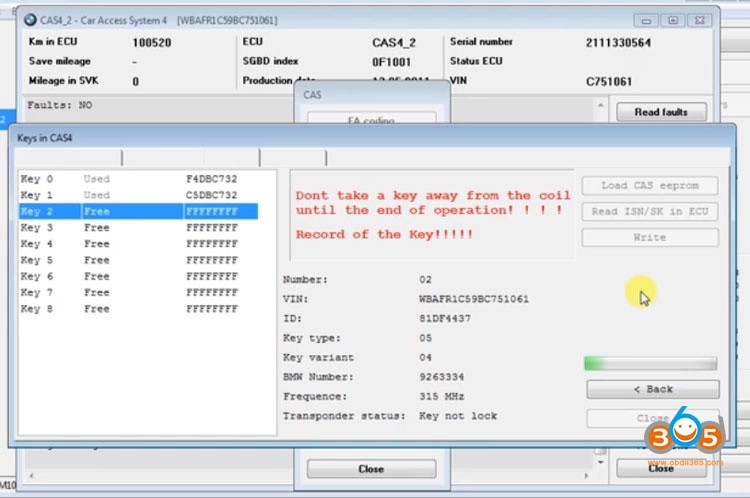750x498 pixels.
Task: Select the Key 0 row in key list
Action: click(139, 179)
